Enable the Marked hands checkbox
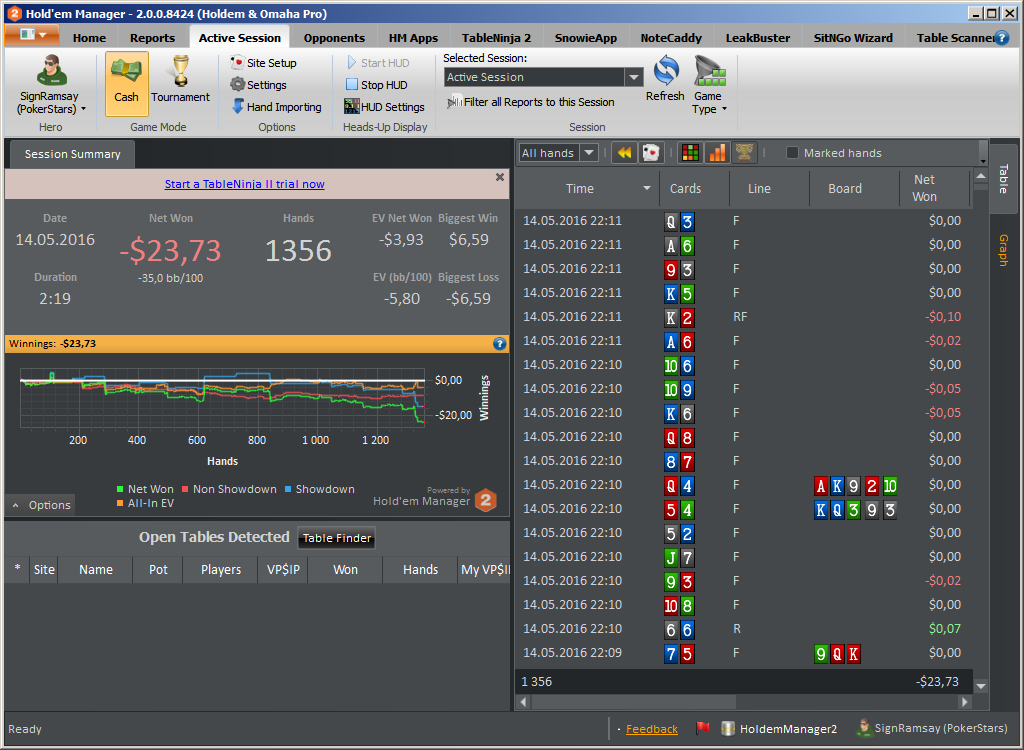 [x=792, y=153]
